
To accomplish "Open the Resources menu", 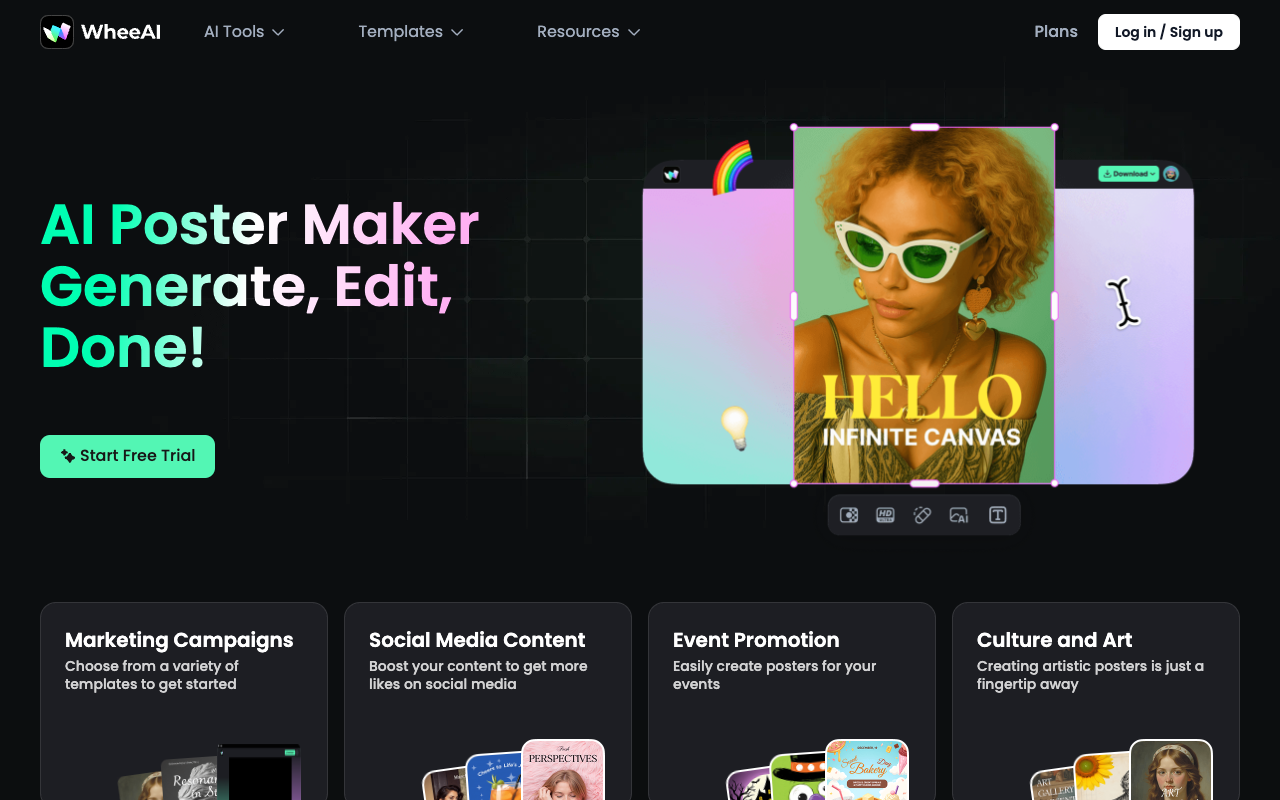I will [588, 31].
